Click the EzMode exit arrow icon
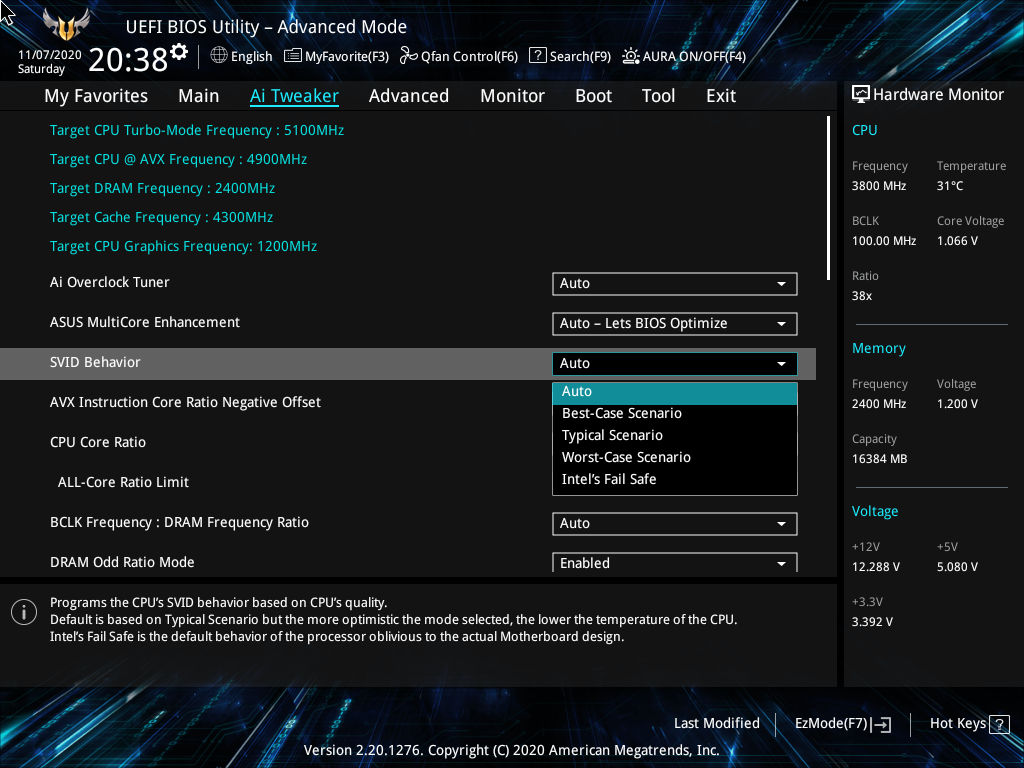The width and height of the screenshot is (1024, 768). (x=881, y=724)
